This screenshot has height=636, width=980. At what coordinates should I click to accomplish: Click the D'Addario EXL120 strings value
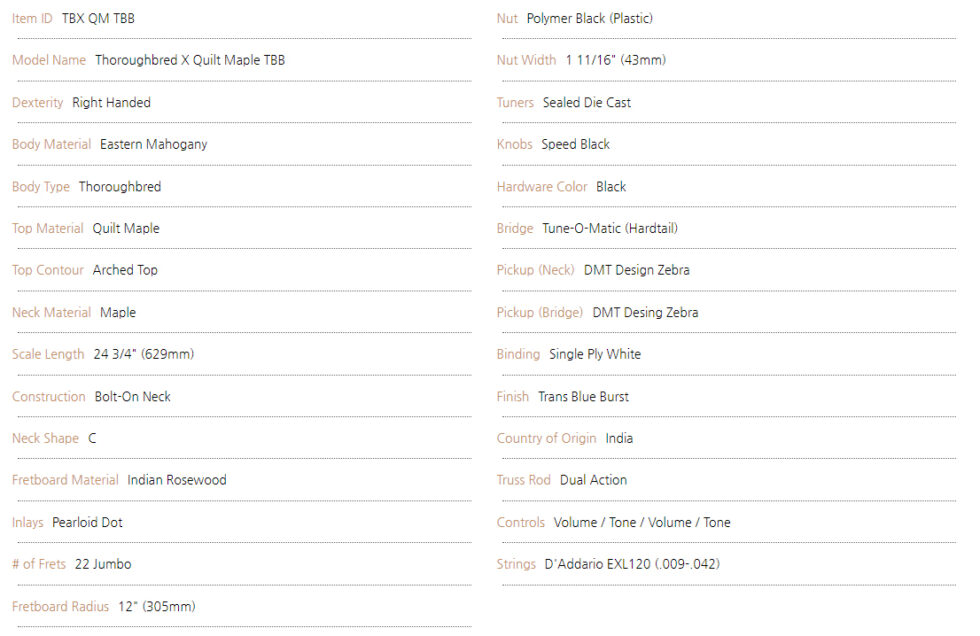click(632, 564)
